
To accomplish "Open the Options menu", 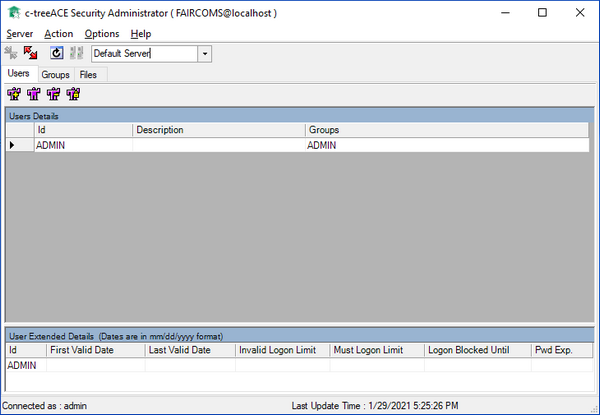I will click(x=102, y=34).
